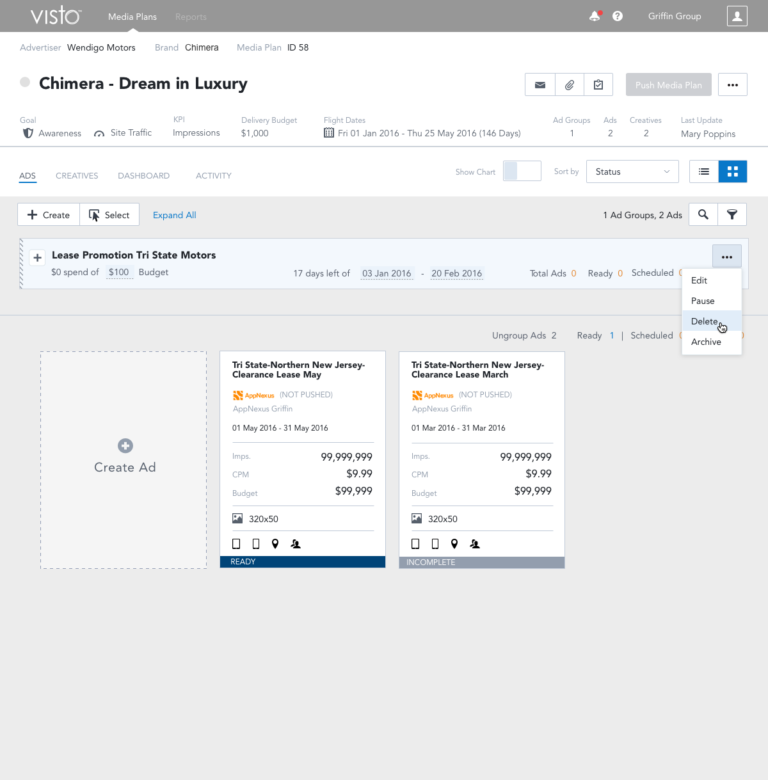Viewport: 768px width, 780px height.
Task: Click the plus icon in Create Ad card
Action: click(125, 446)
